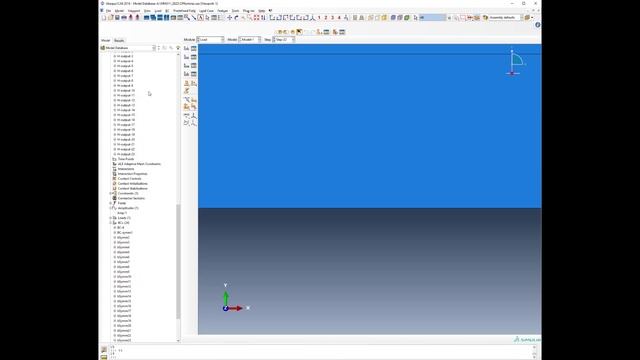Open the Plug-ins menu
The image size is (640, 360).
click(249, 11)
